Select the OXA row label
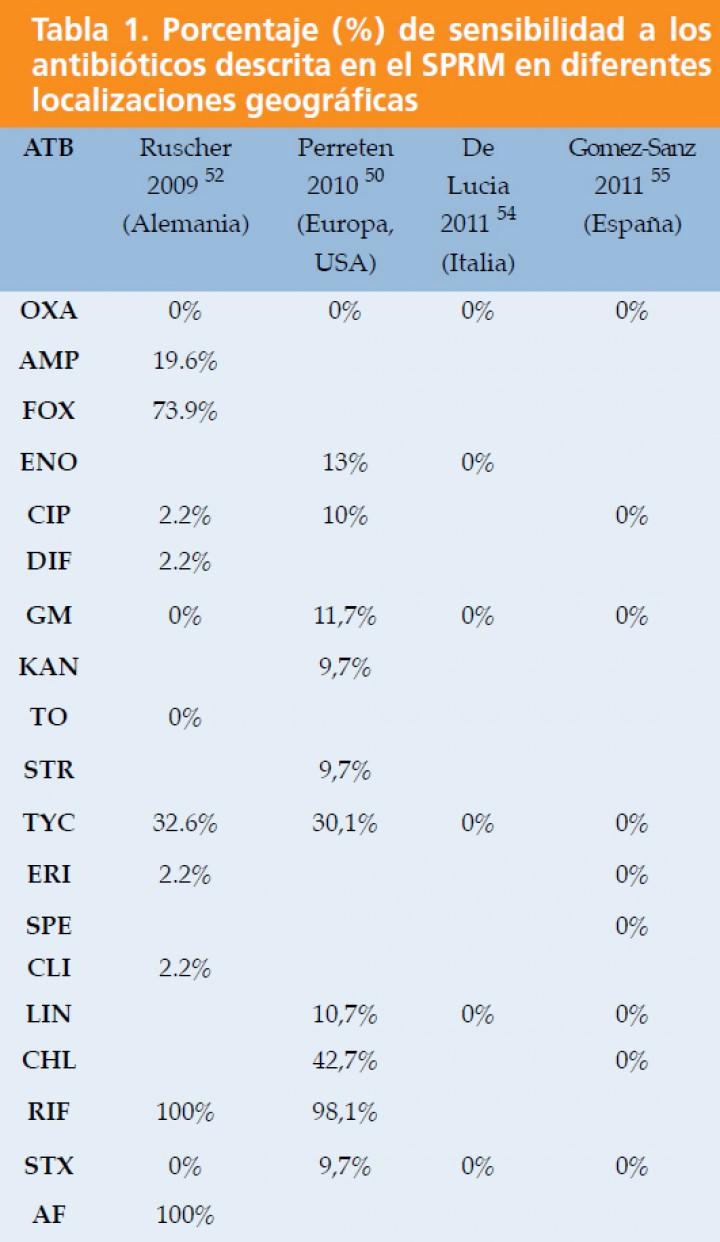The width and height of the screenshot is (720, 1242). [x=49, y=311]
